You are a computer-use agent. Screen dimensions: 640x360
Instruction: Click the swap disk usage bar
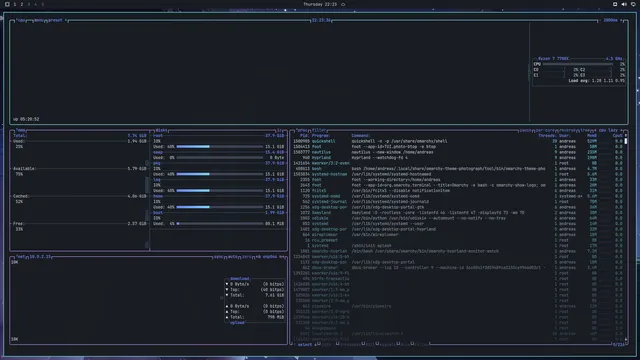(220, 158)
